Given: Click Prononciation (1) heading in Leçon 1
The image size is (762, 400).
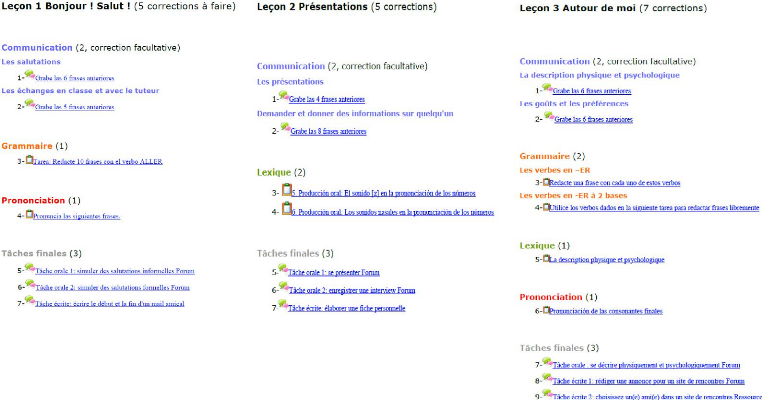Looking at the screenshot, I should pyautogui.click(x=41, y=200).
